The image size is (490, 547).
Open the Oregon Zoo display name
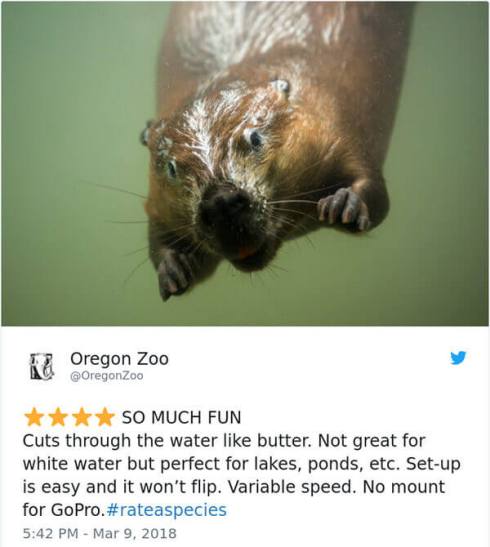tap(119, 359)
